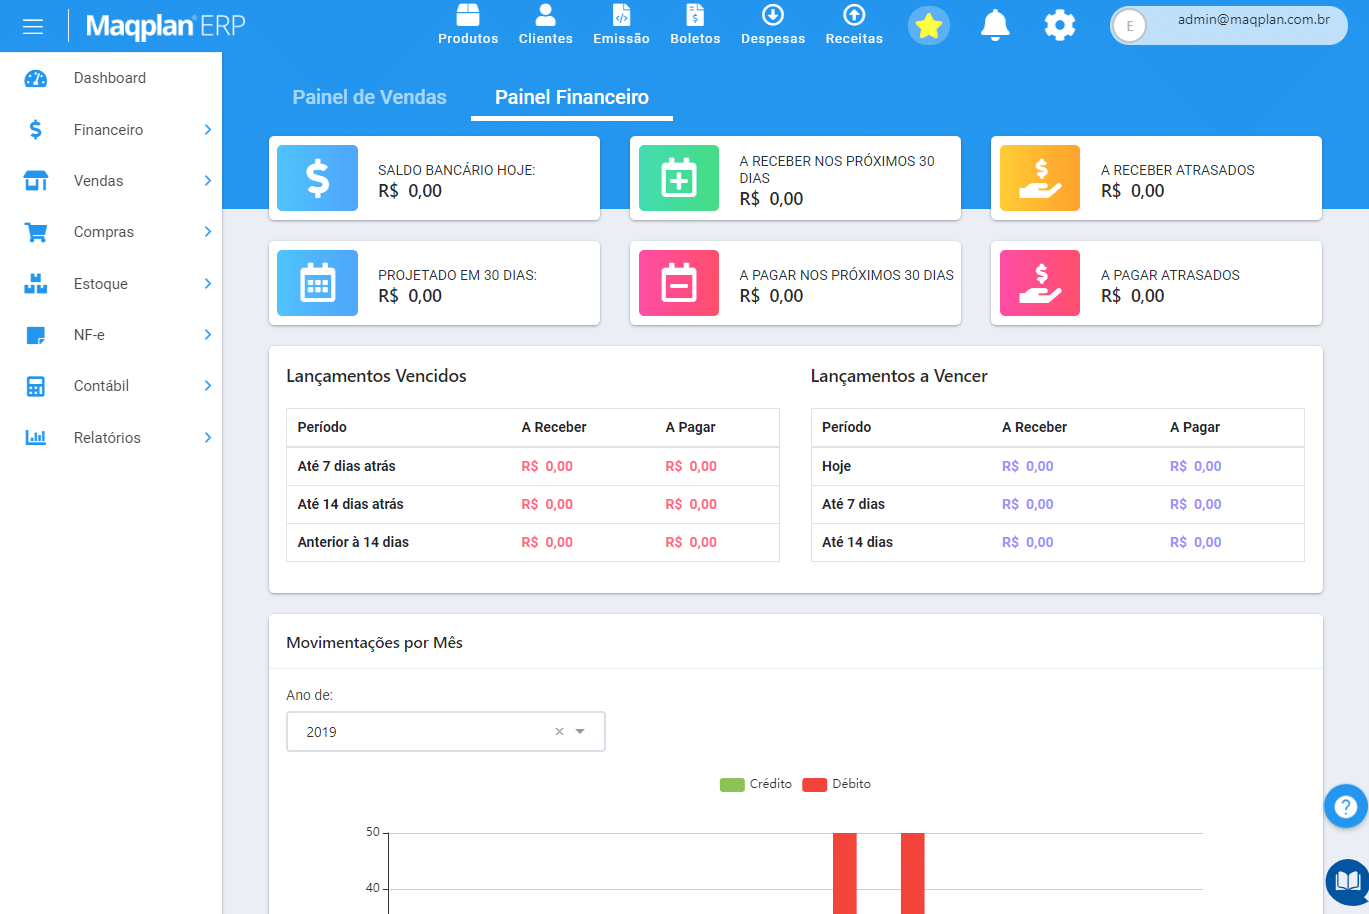Click the Até 14 dias atrás period cell
Screen dimensions: 1369x914
click(x=350, y=504)
